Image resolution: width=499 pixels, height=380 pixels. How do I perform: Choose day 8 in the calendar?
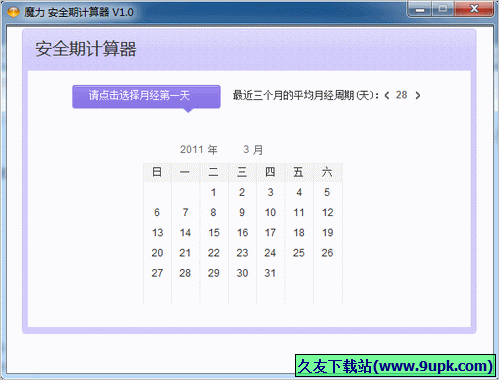[213, 212]
